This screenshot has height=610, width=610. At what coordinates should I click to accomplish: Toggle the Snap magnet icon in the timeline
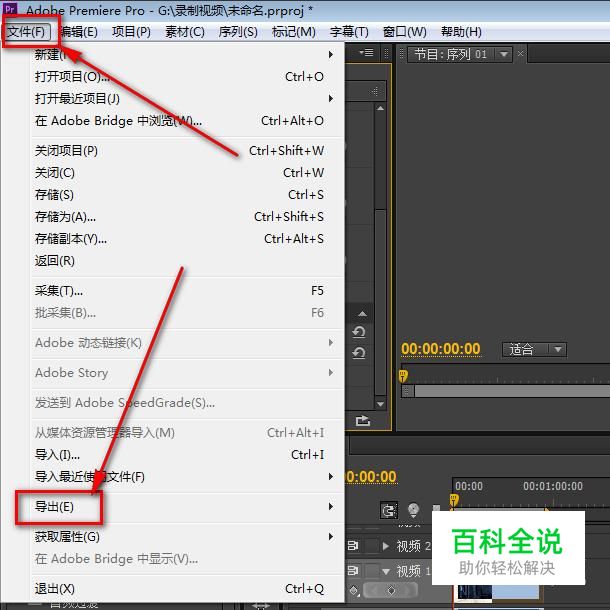pos(389,510)
